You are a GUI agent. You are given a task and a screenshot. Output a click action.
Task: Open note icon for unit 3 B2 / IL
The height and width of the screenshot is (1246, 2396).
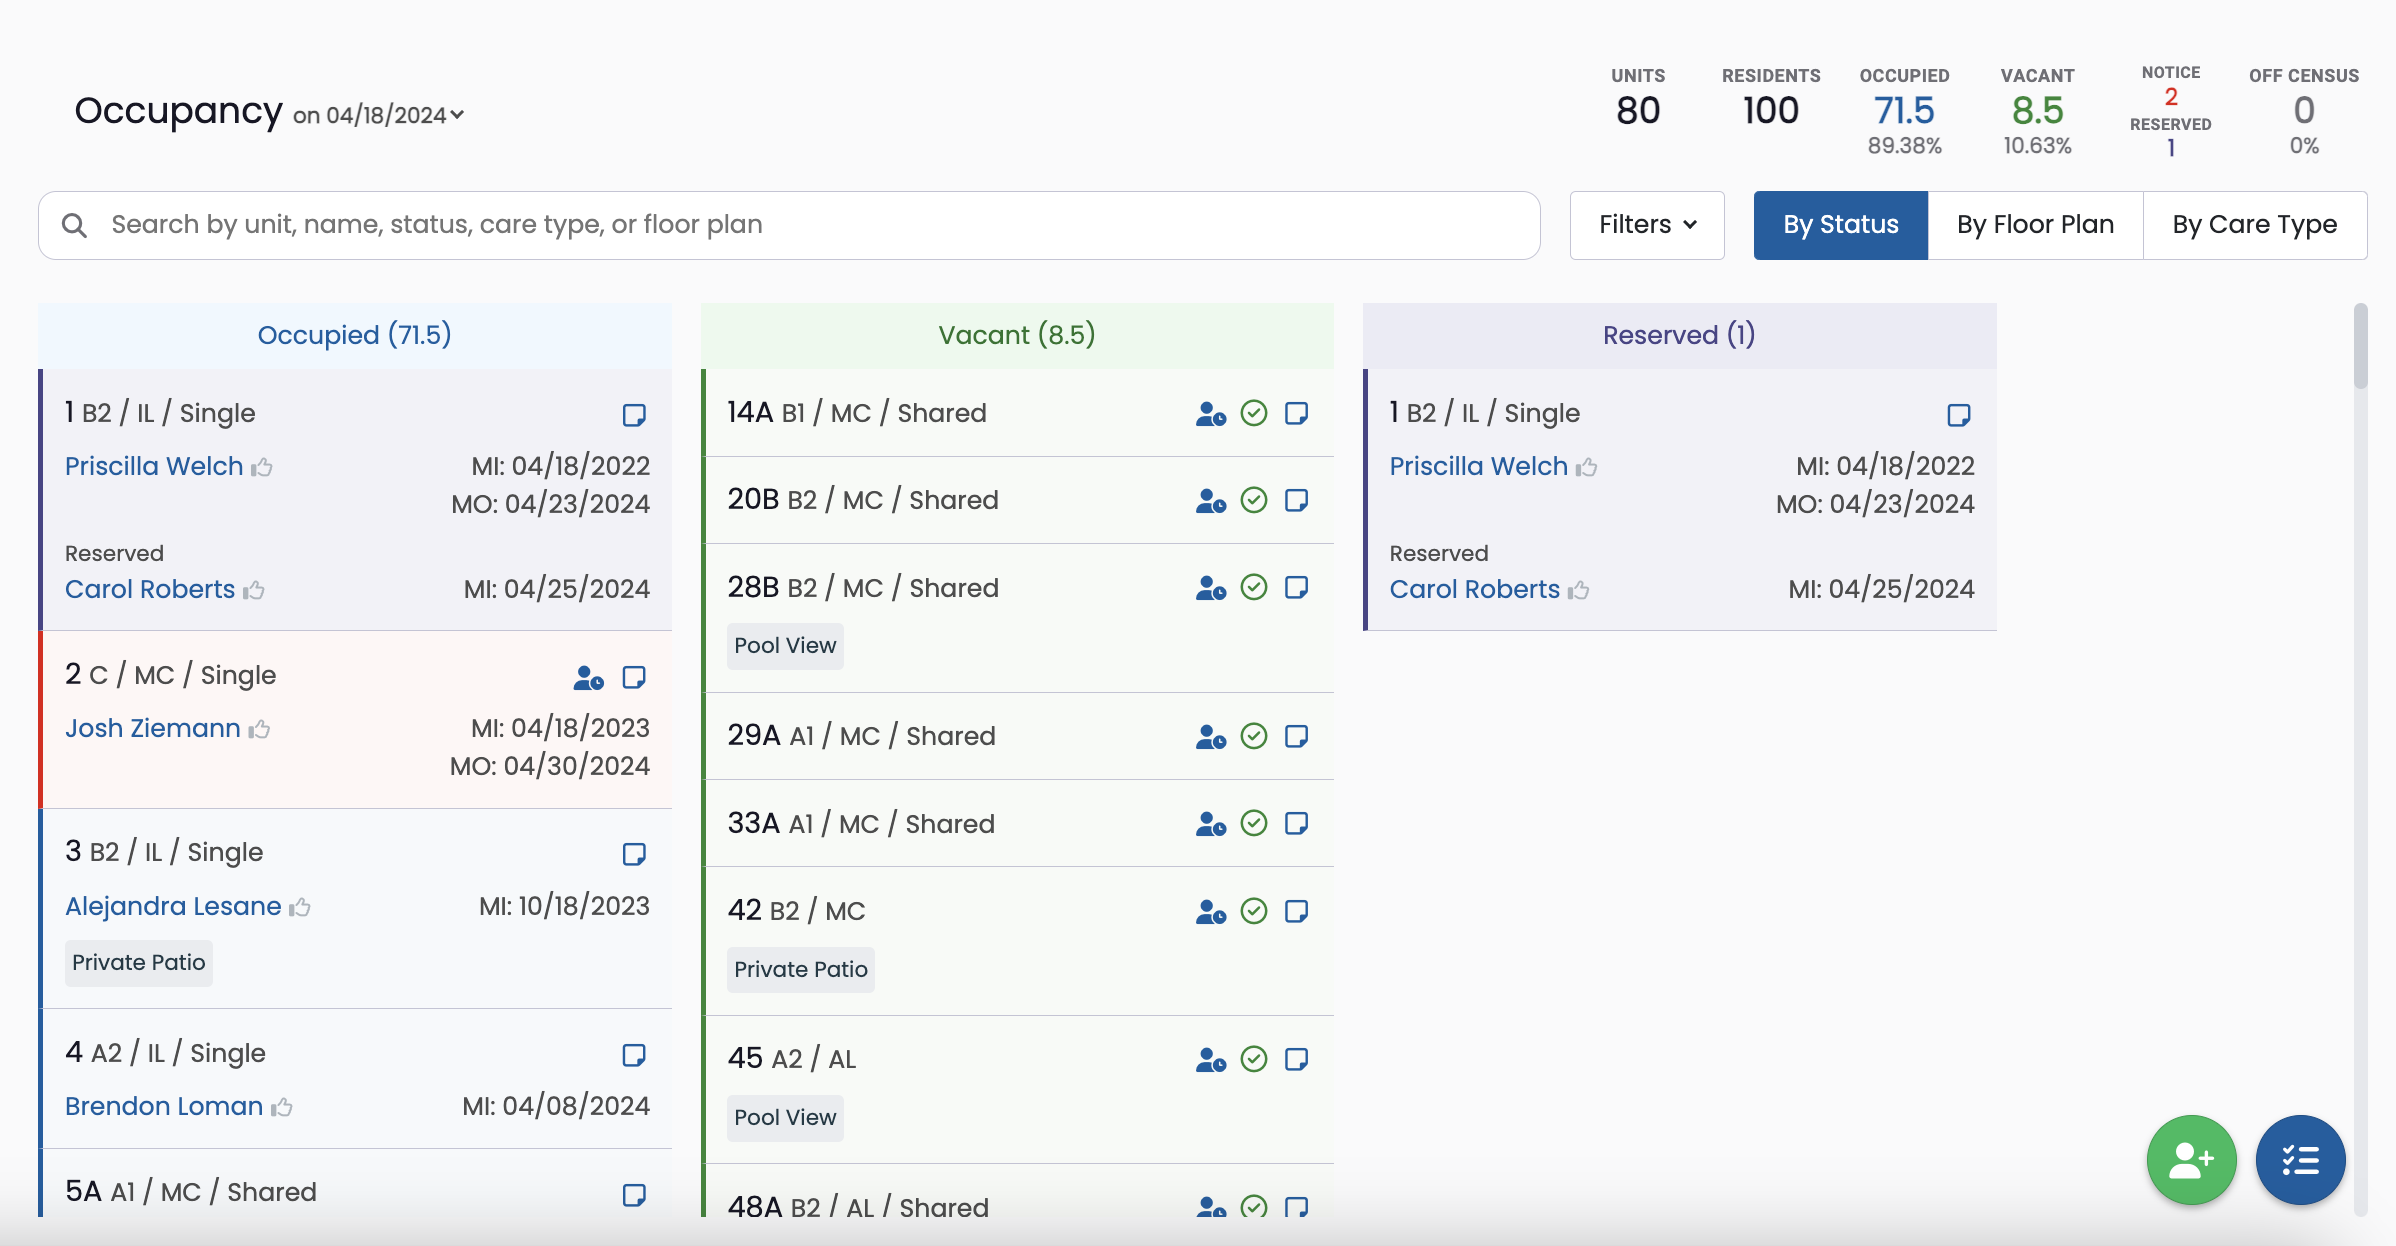(x=634, y=854)
